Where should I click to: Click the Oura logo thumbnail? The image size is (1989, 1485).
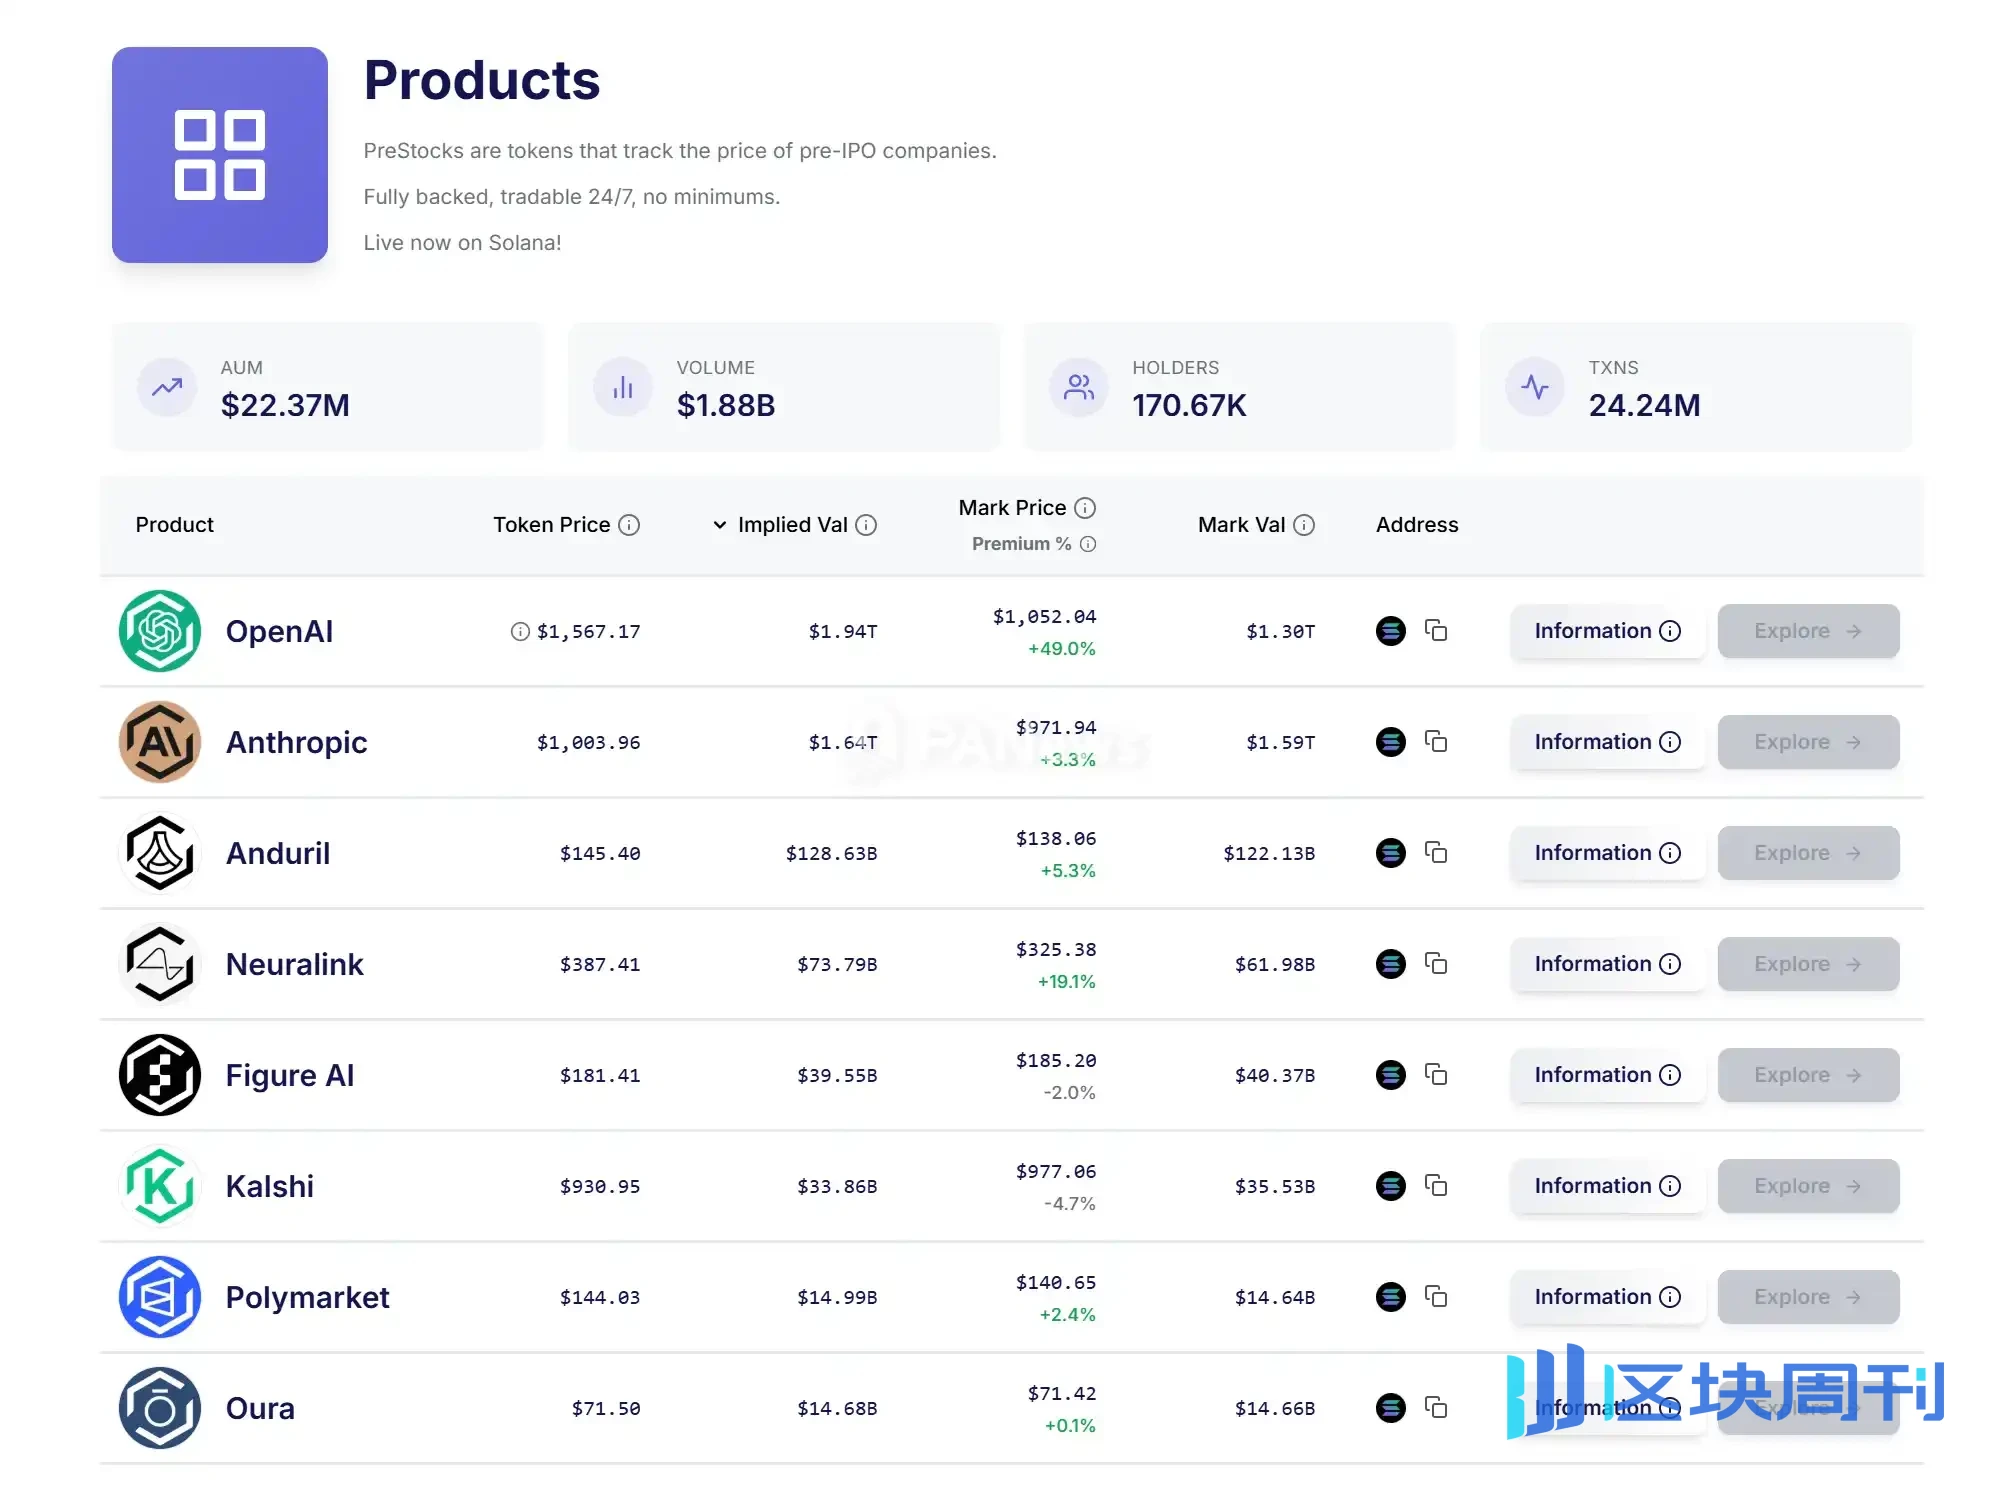(x=160, y=1408)
